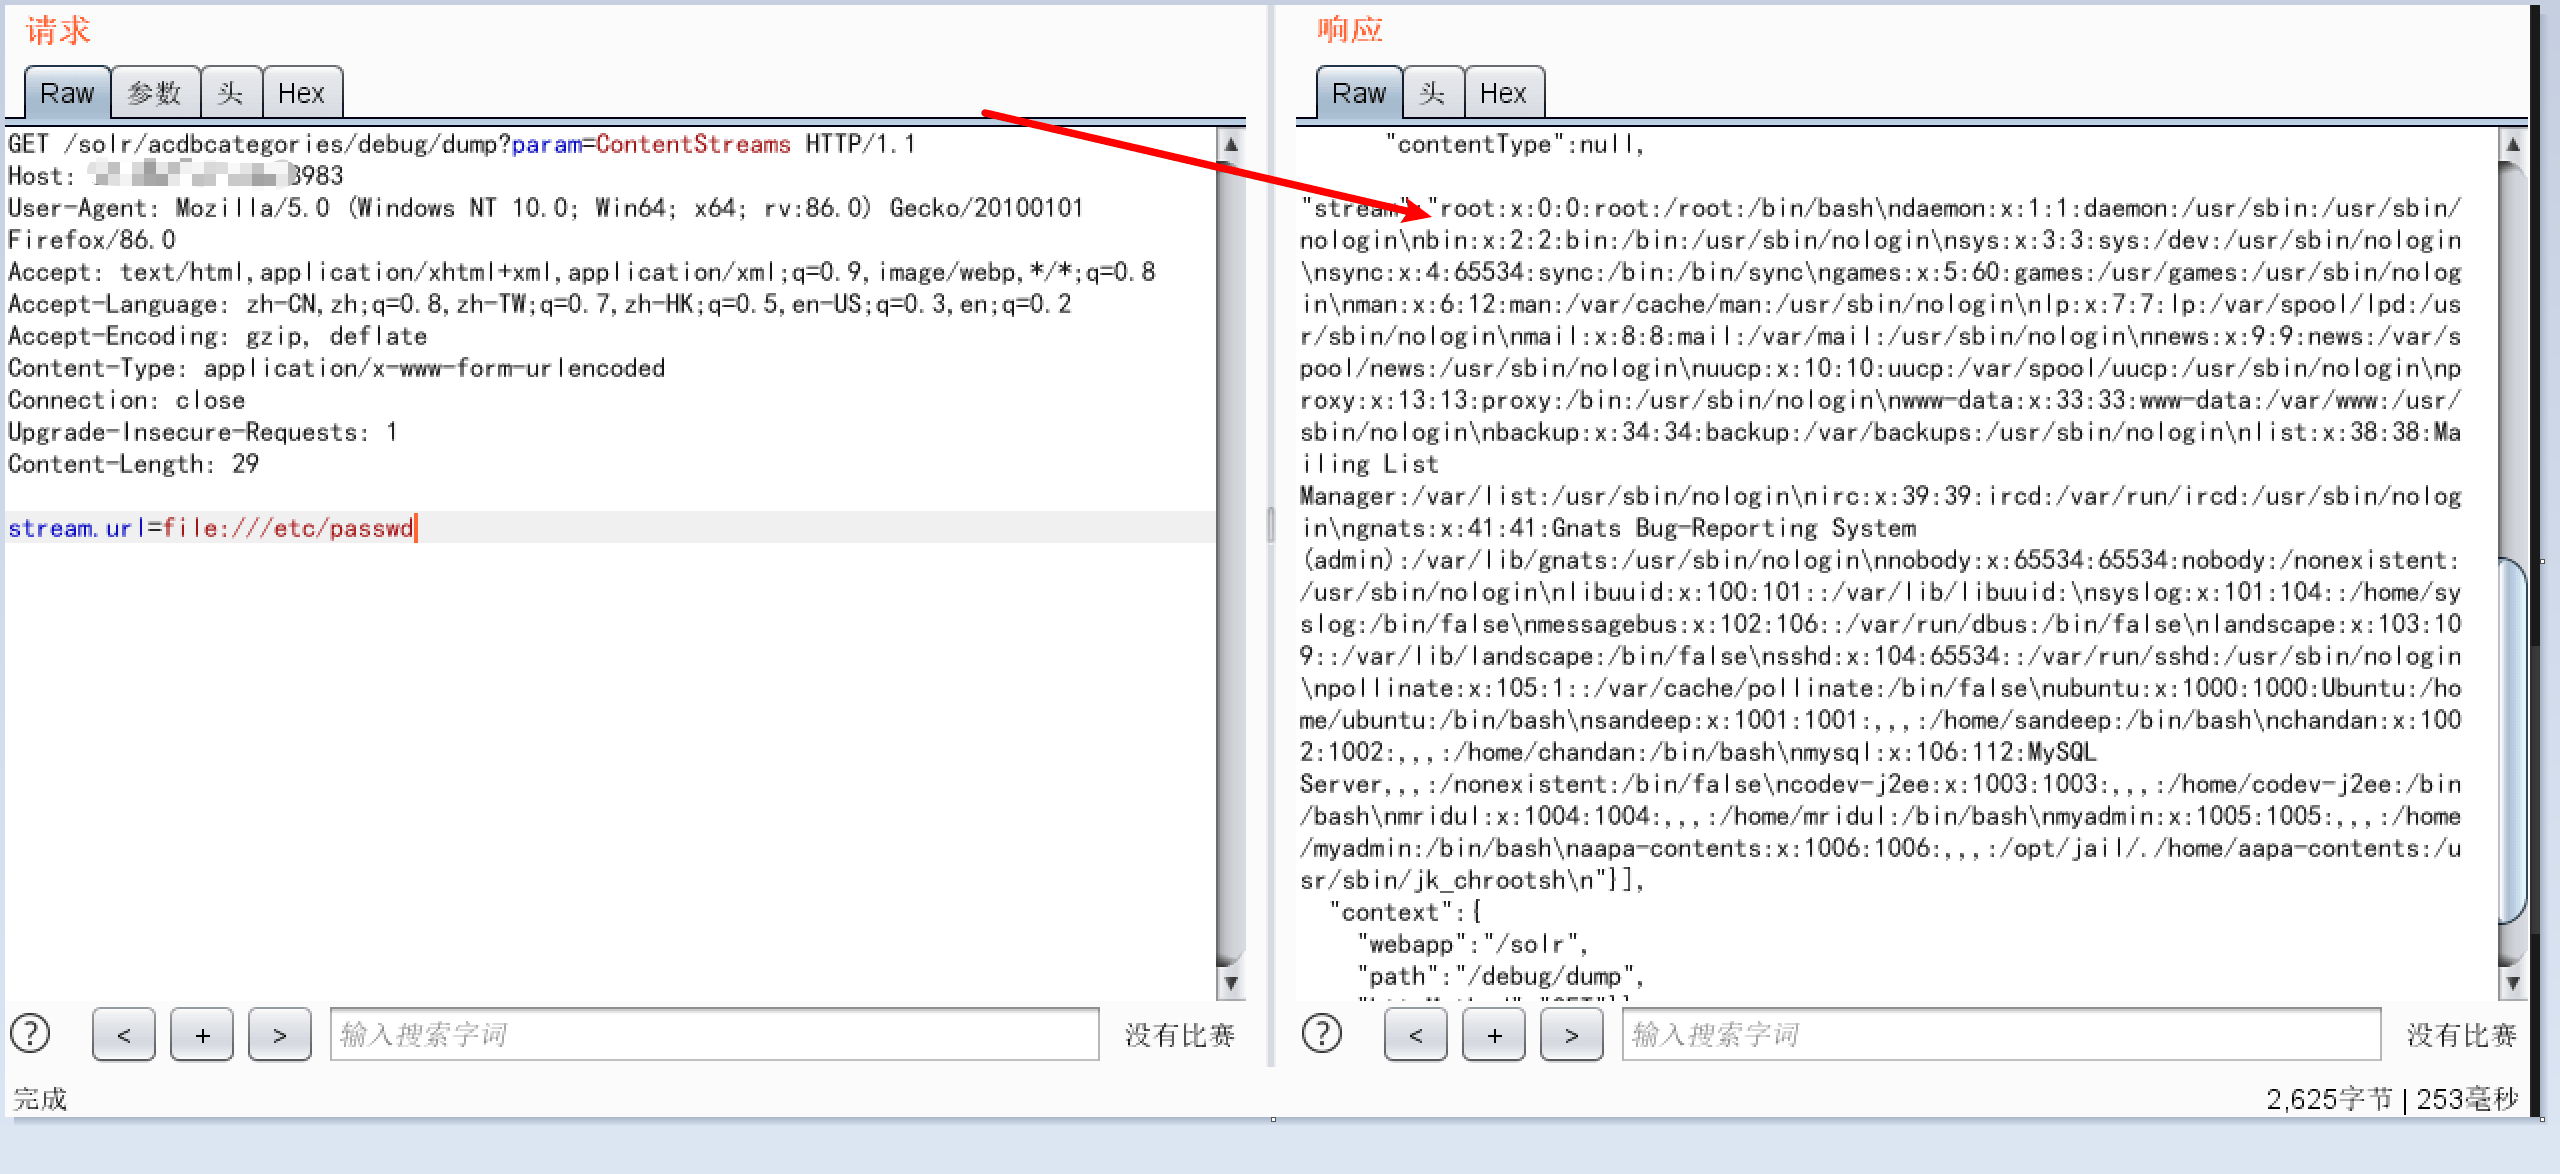Click the next match arrow in the response search bar

click(x=1571, y=1034)
